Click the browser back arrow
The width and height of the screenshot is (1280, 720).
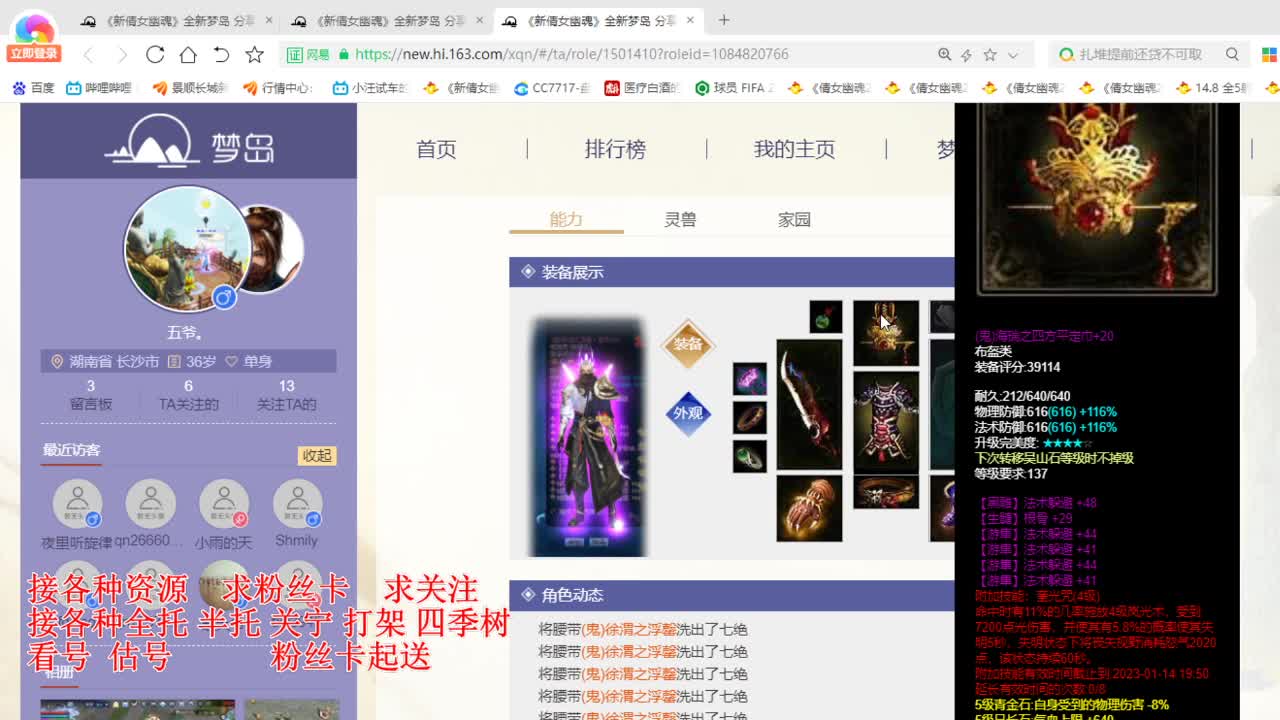pos(88,55)
